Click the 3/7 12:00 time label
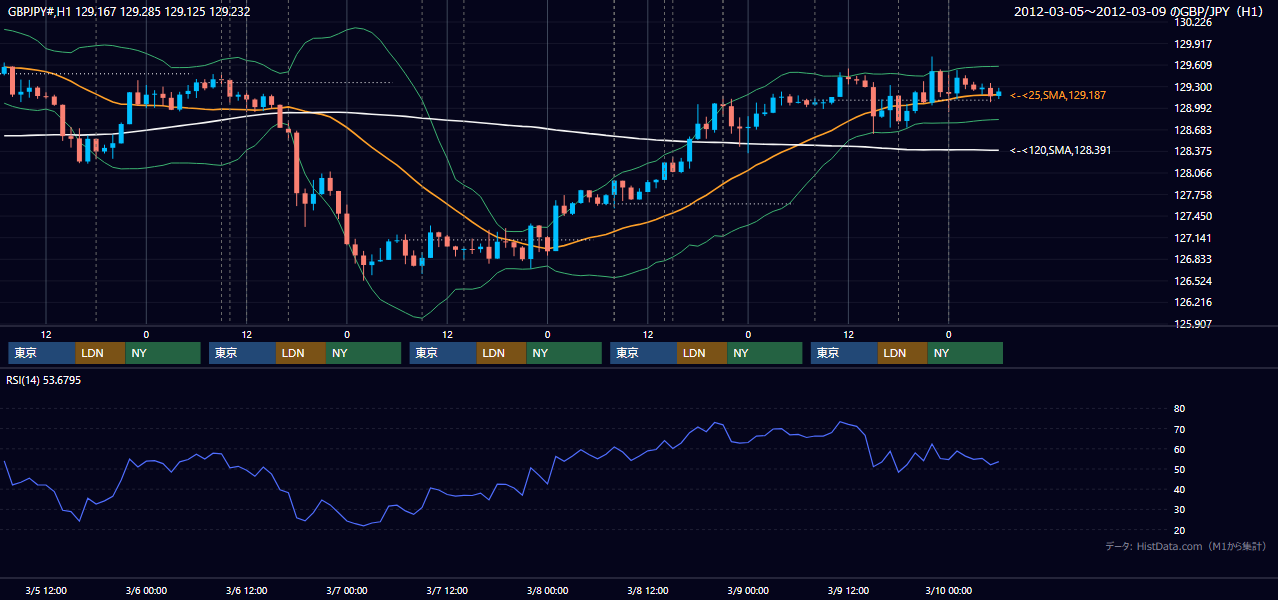Screen dimensions: 1278x600 (x=448, y=591)
